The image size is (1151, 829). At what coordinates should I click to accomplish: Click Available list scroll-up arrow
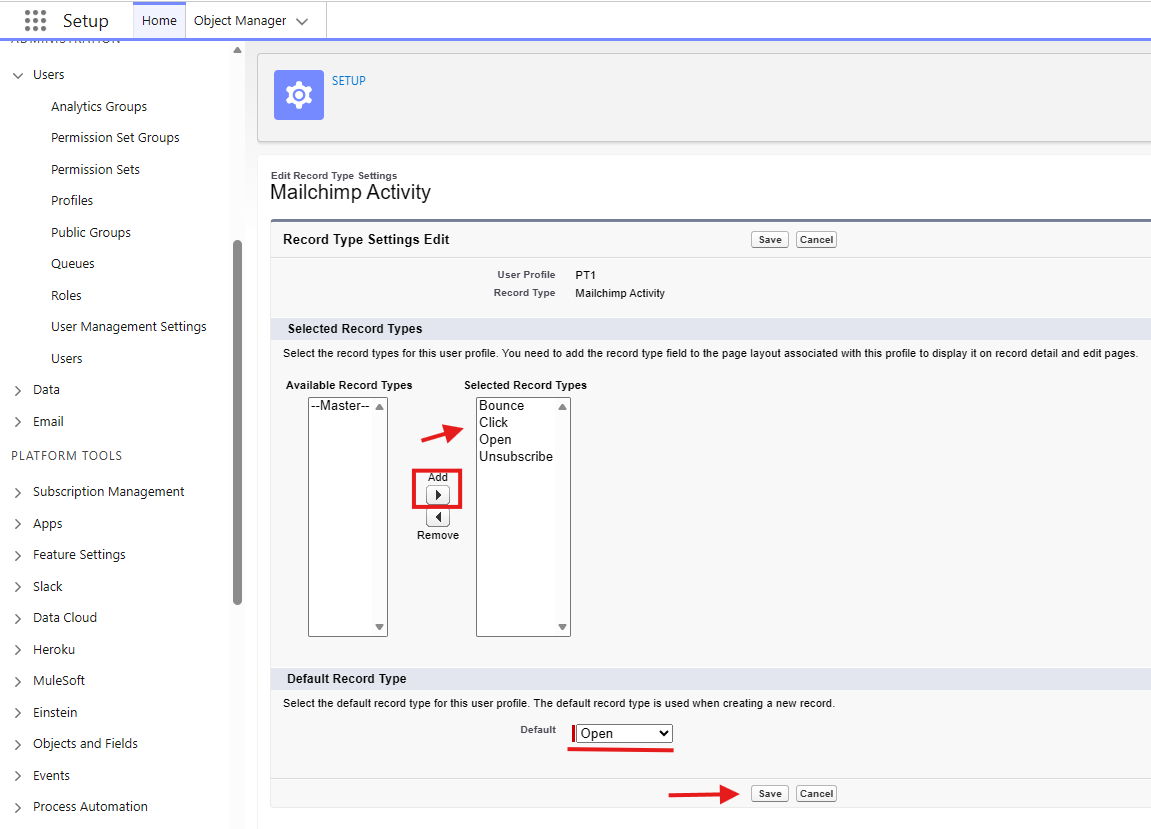pyautogui.click(x=380, y=407)
